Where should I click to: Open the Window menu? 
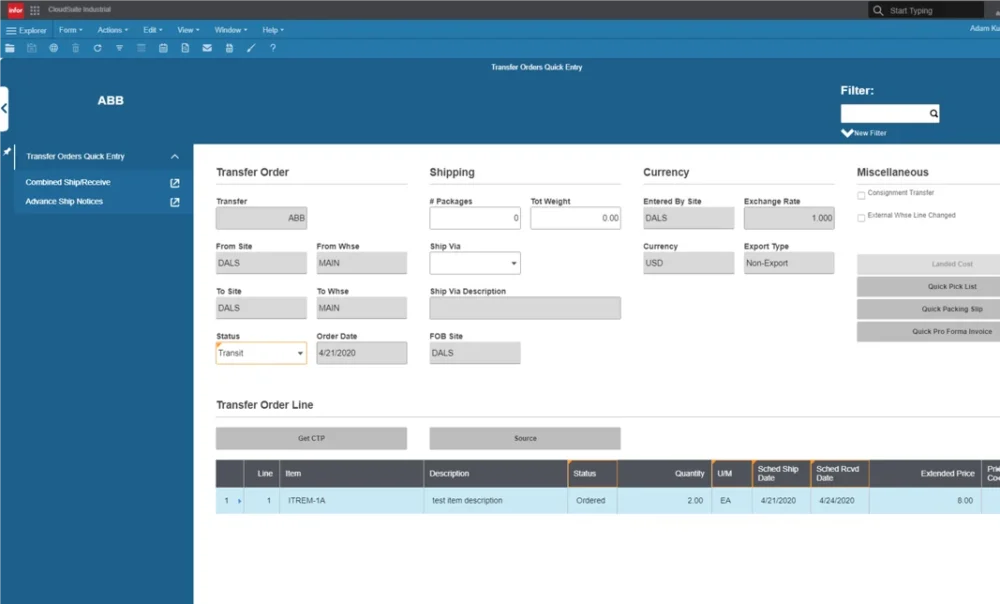pos(230,30)
